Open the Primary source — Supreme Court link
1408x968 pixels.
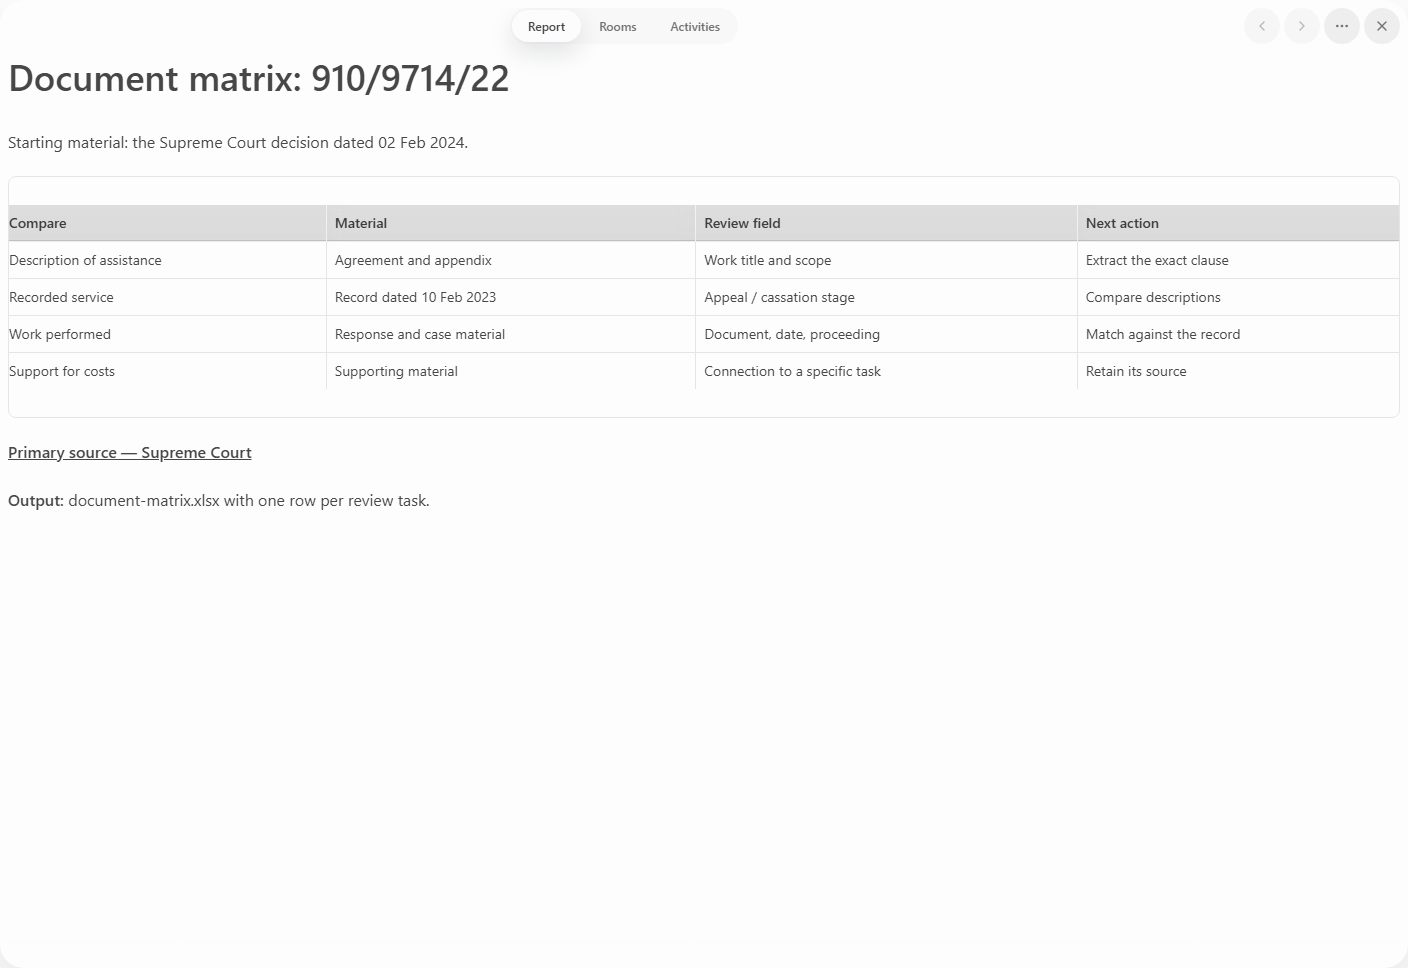130,453
